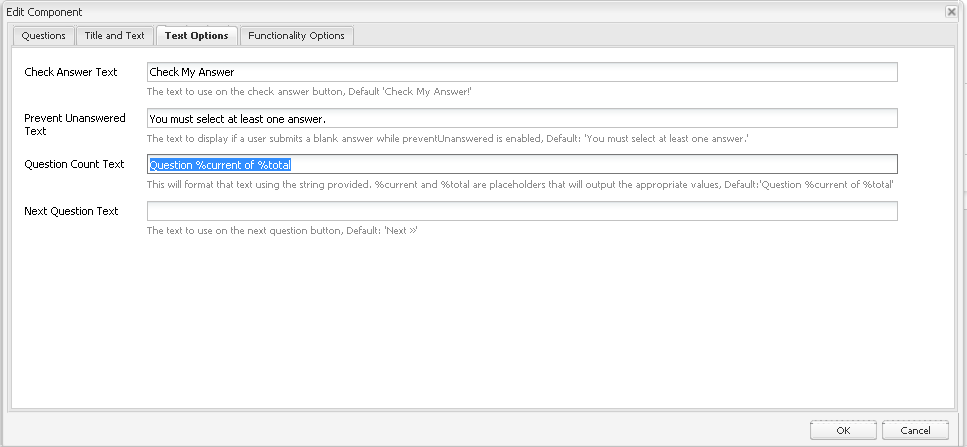Select the Text Options tab
Image resolution: width=967 pixels, height=447 pixels.
tap(197, 36)
